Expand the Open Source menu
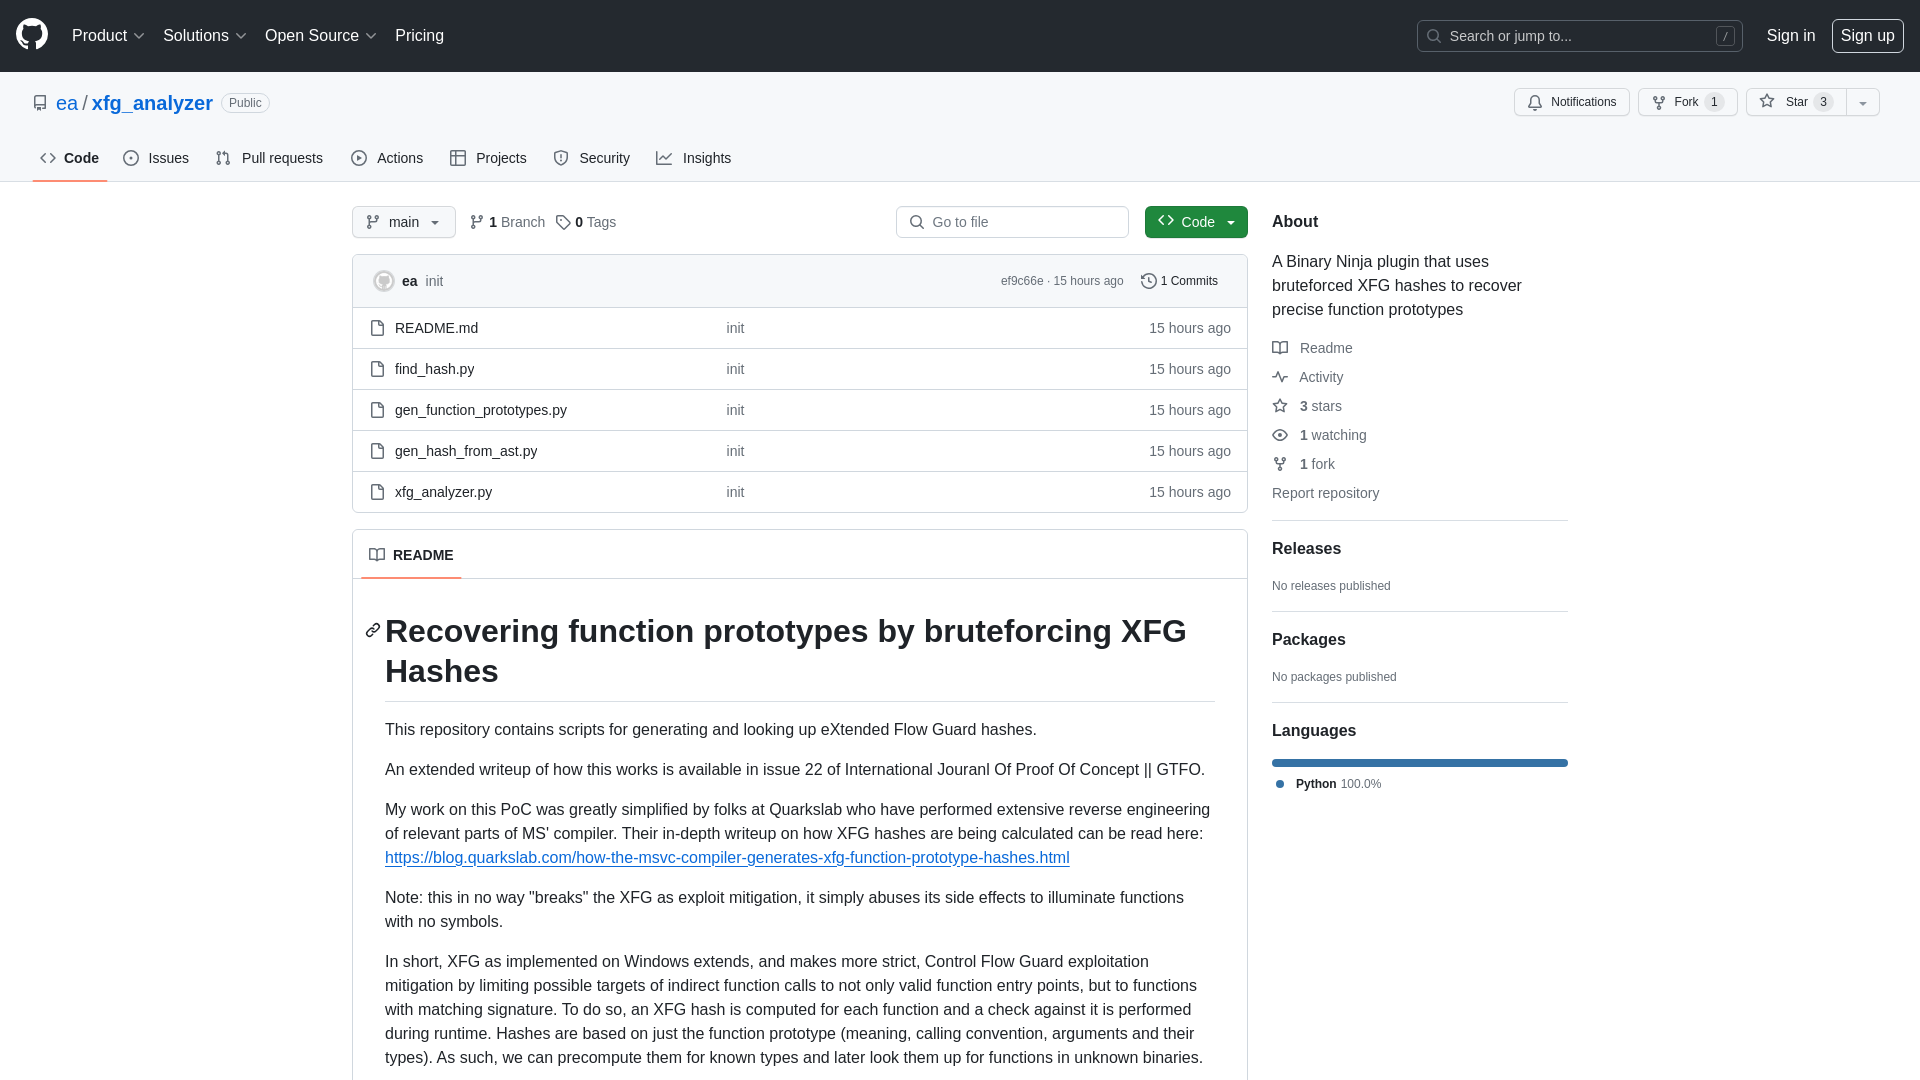This screenshot has height=1080, width=1920. (x=320, y=36)
